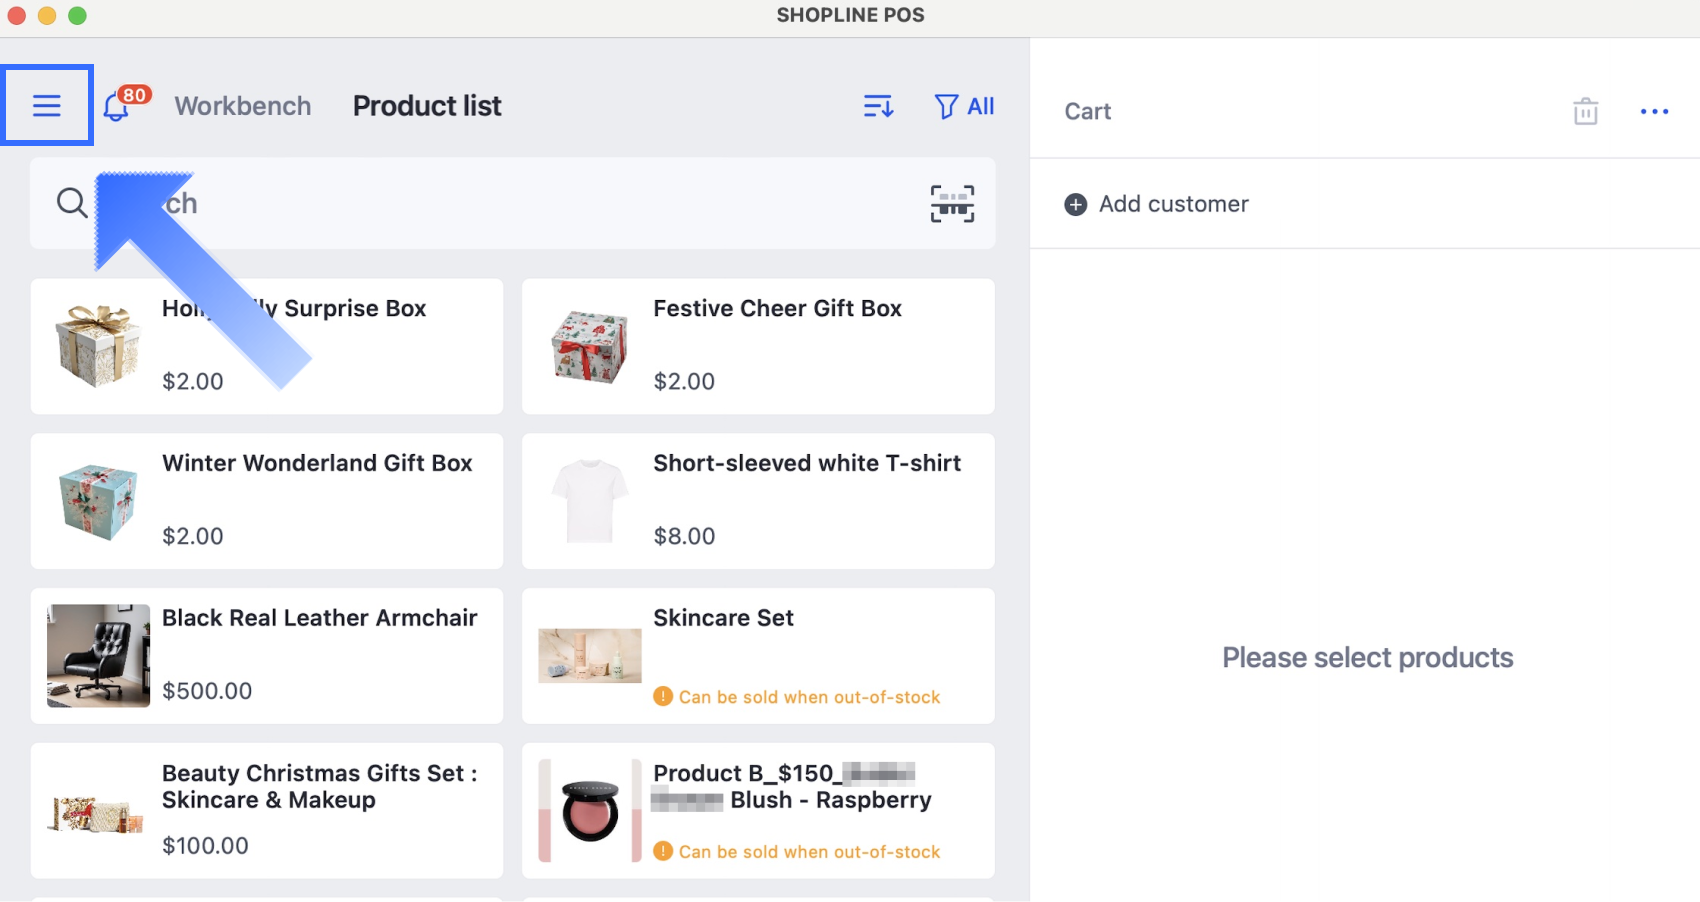Click the Add customer plus icon
Screen dimensions: 1700x902
point(1076,204)
